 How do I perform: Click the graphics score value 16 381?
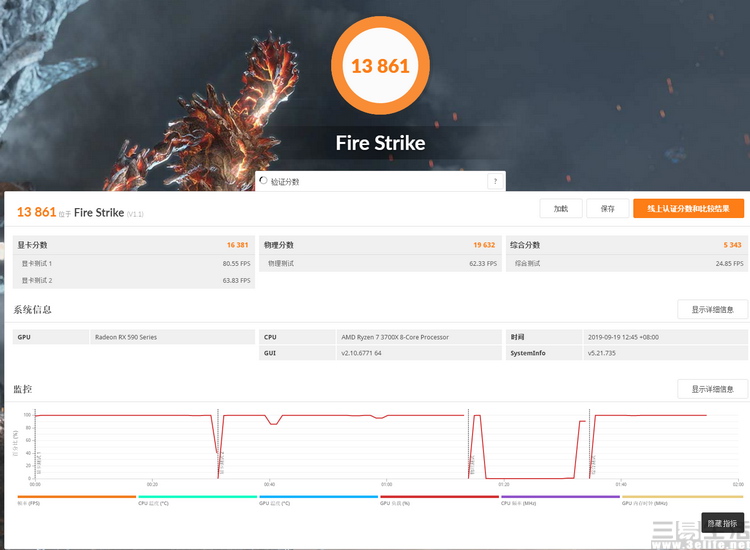point(237,245)
